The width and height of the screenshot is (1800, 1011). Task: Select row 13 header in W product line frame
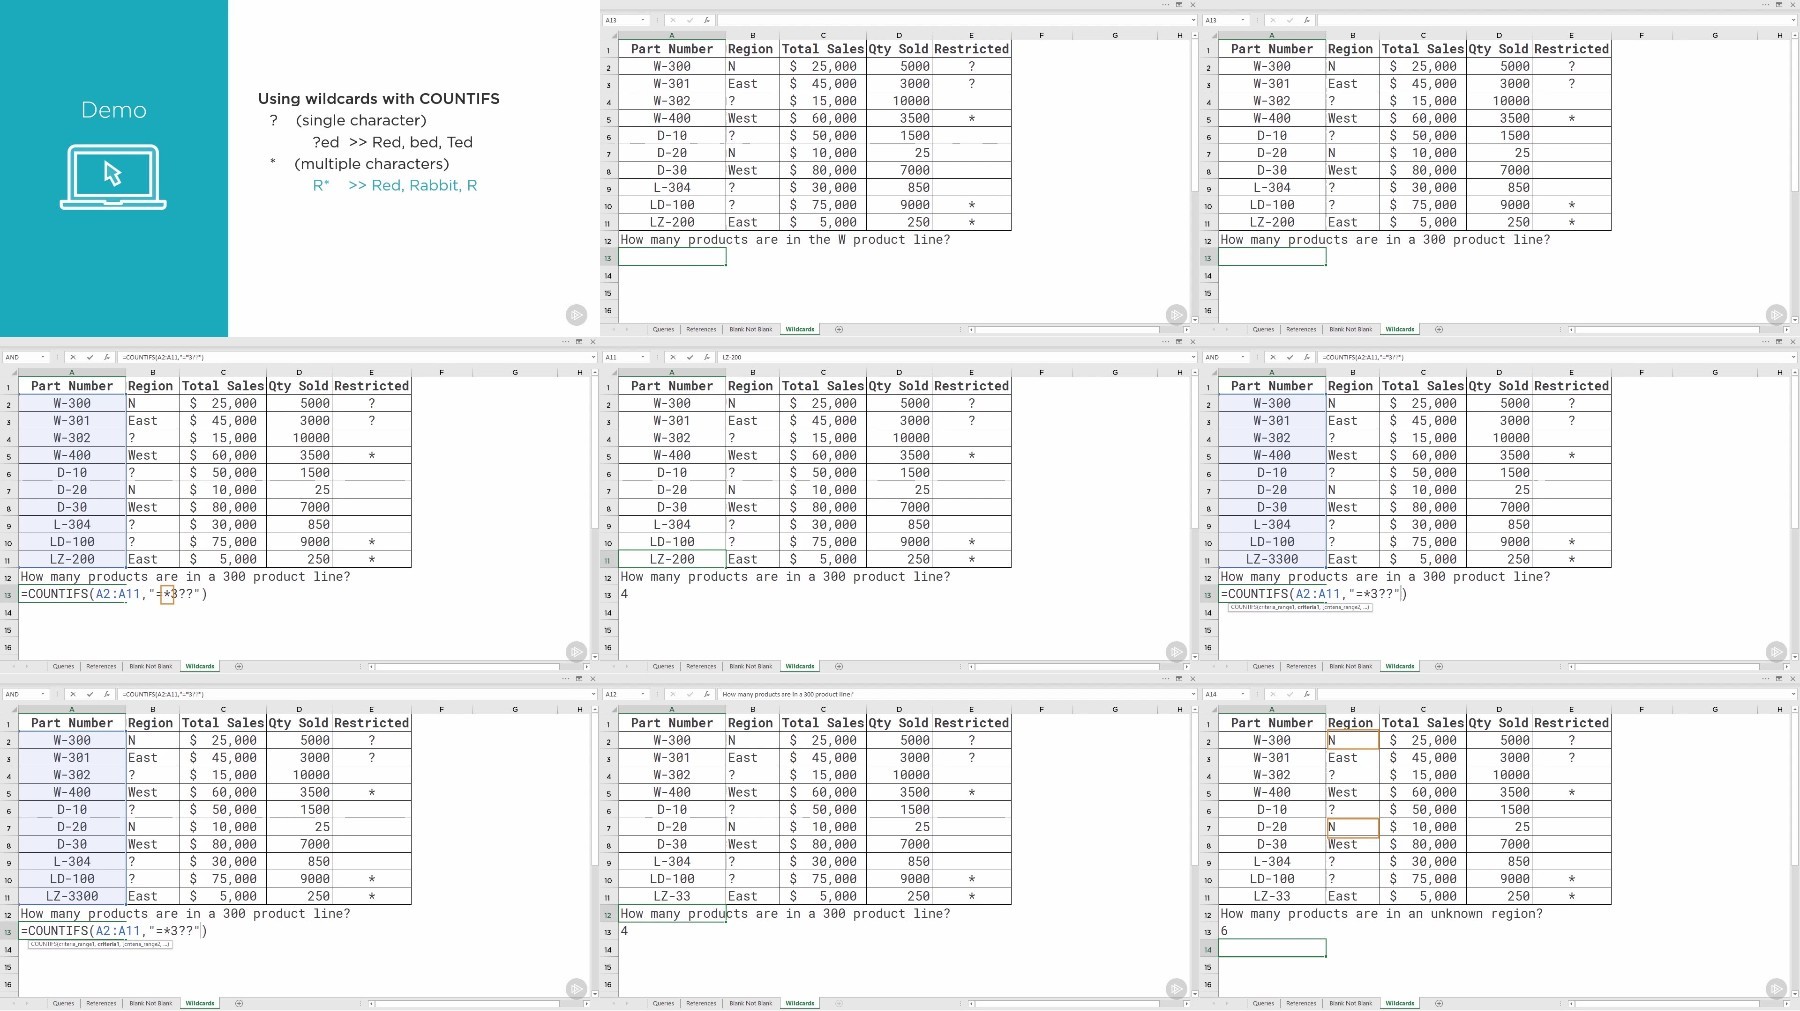[608, 258]
